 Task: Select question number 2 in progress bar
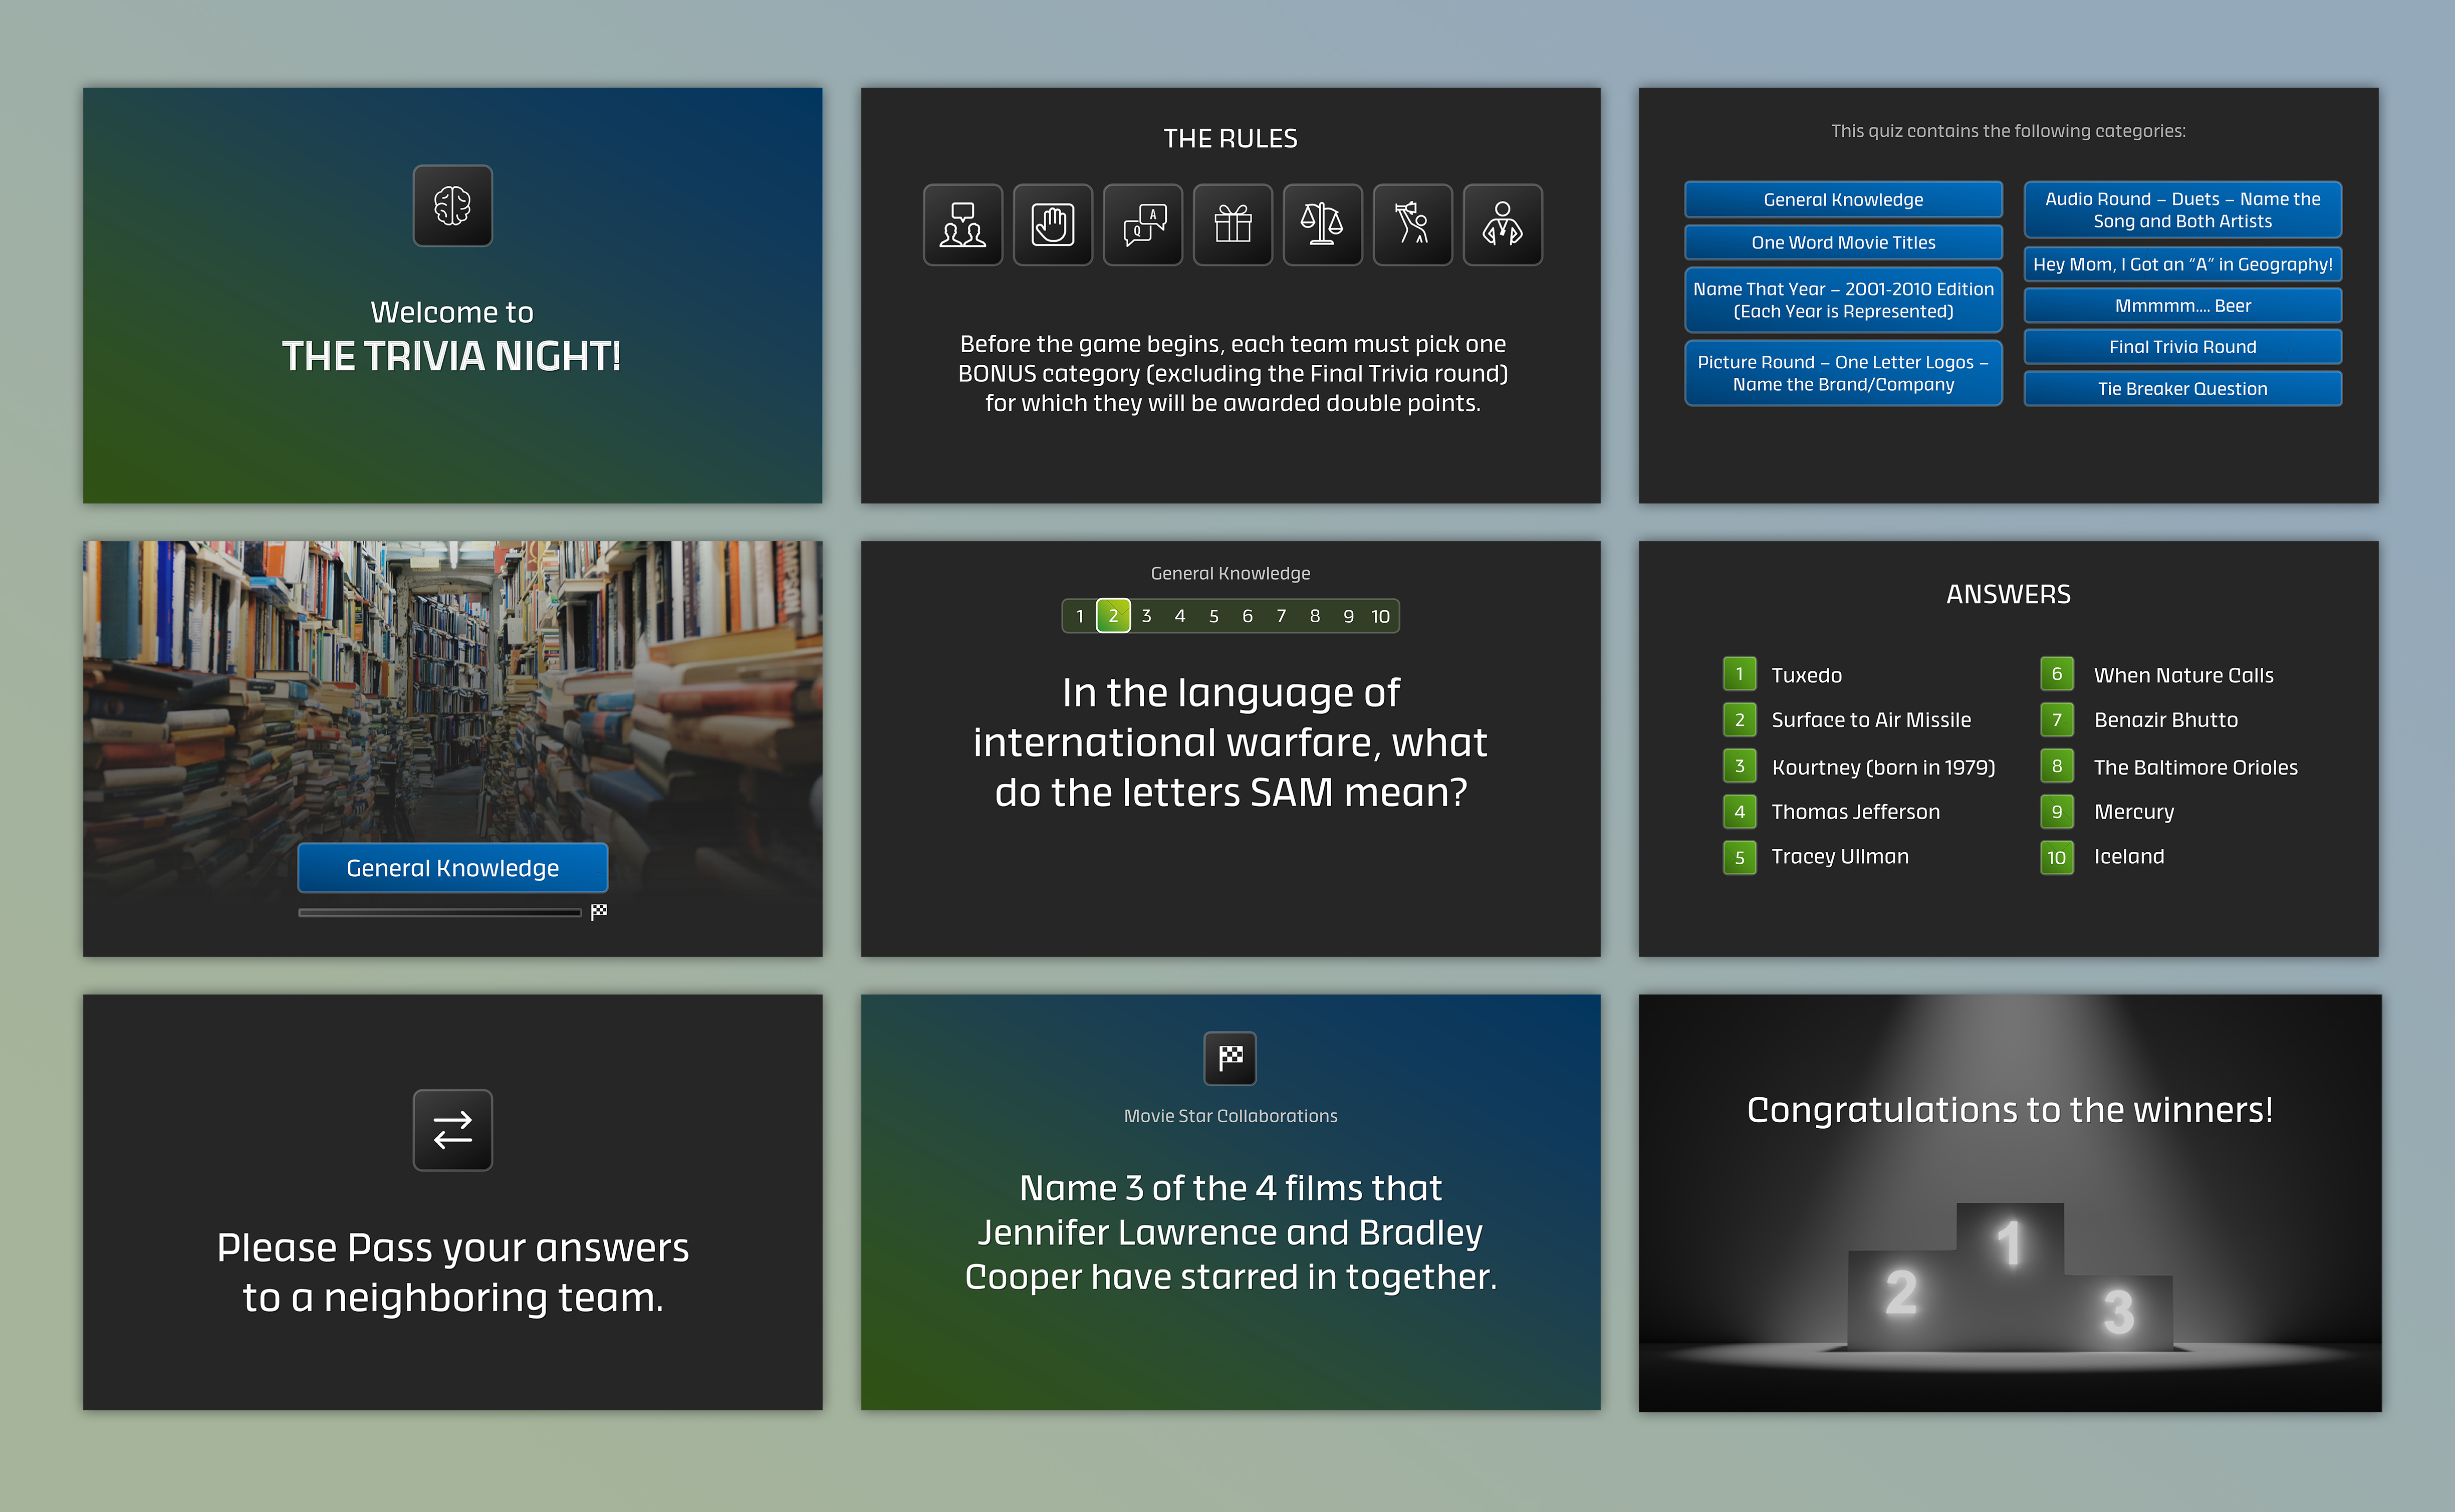[x=1113, y=616]
